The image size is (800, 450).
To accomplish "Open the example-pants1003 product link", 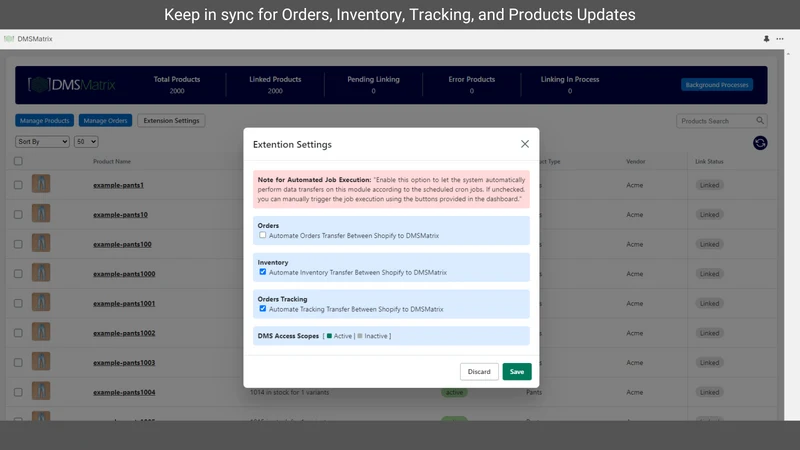I will [124, 363].
